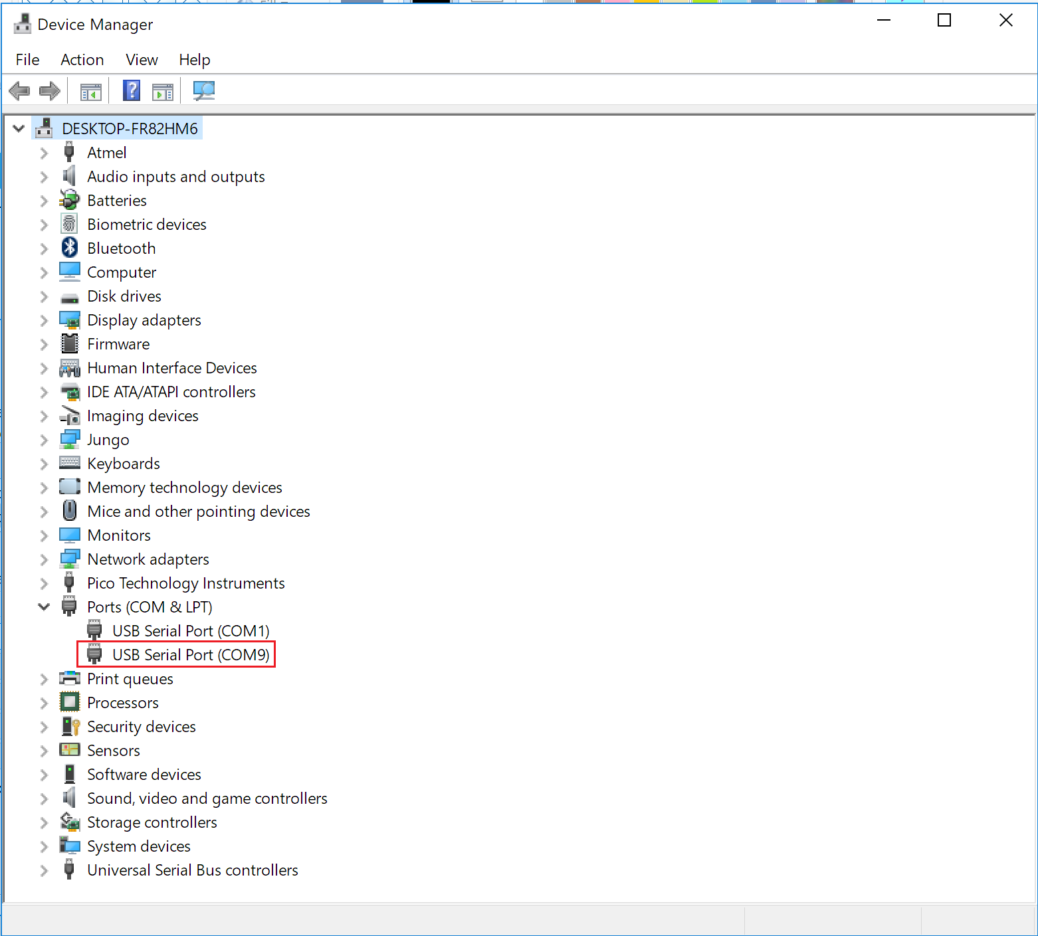
Task: Expand the Sensors node
Action: coord(44,750)
